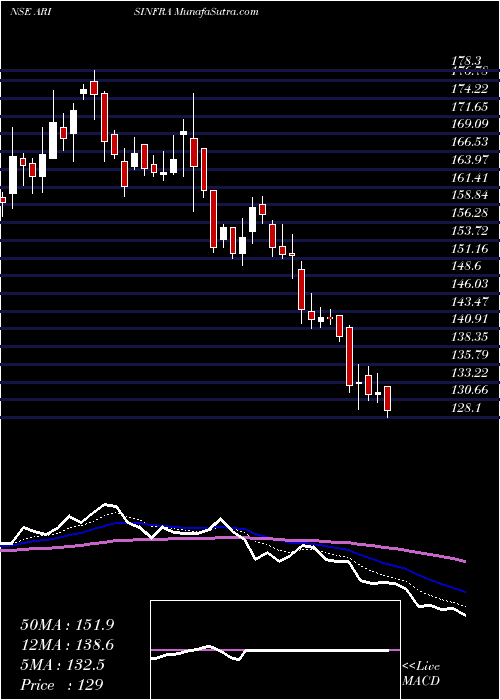Click the 174.22 price level label
Screen dimensions: 500x700
pos(470,89)
